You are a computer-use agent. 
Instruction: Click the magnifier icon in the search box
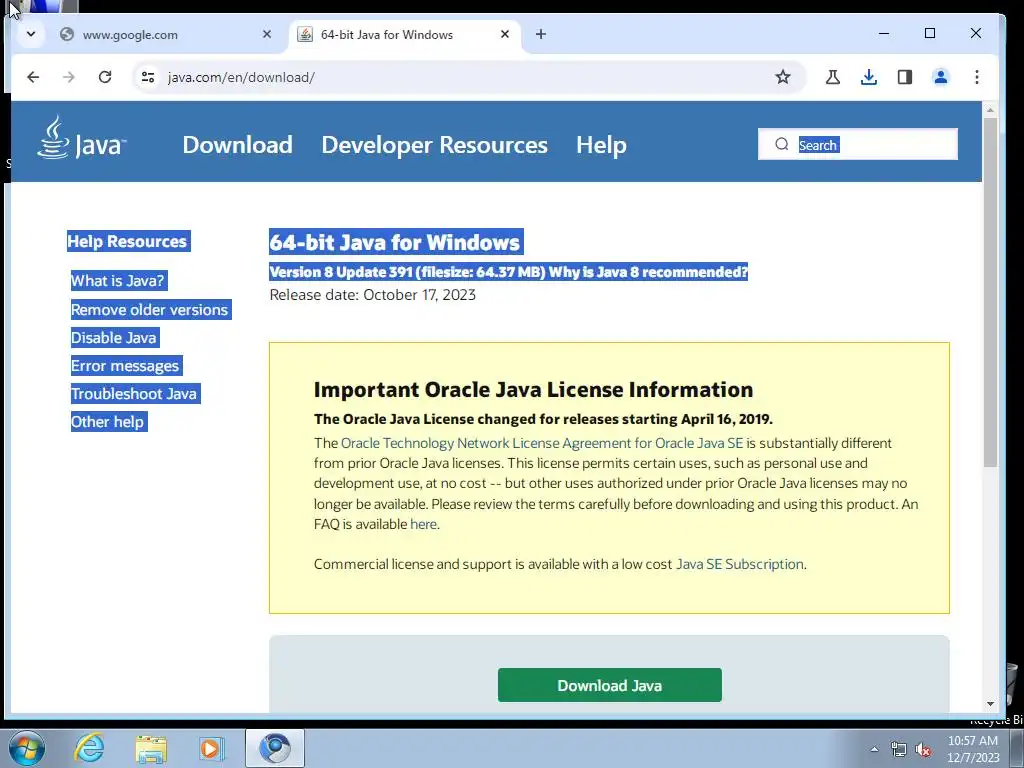click(782, 144)
